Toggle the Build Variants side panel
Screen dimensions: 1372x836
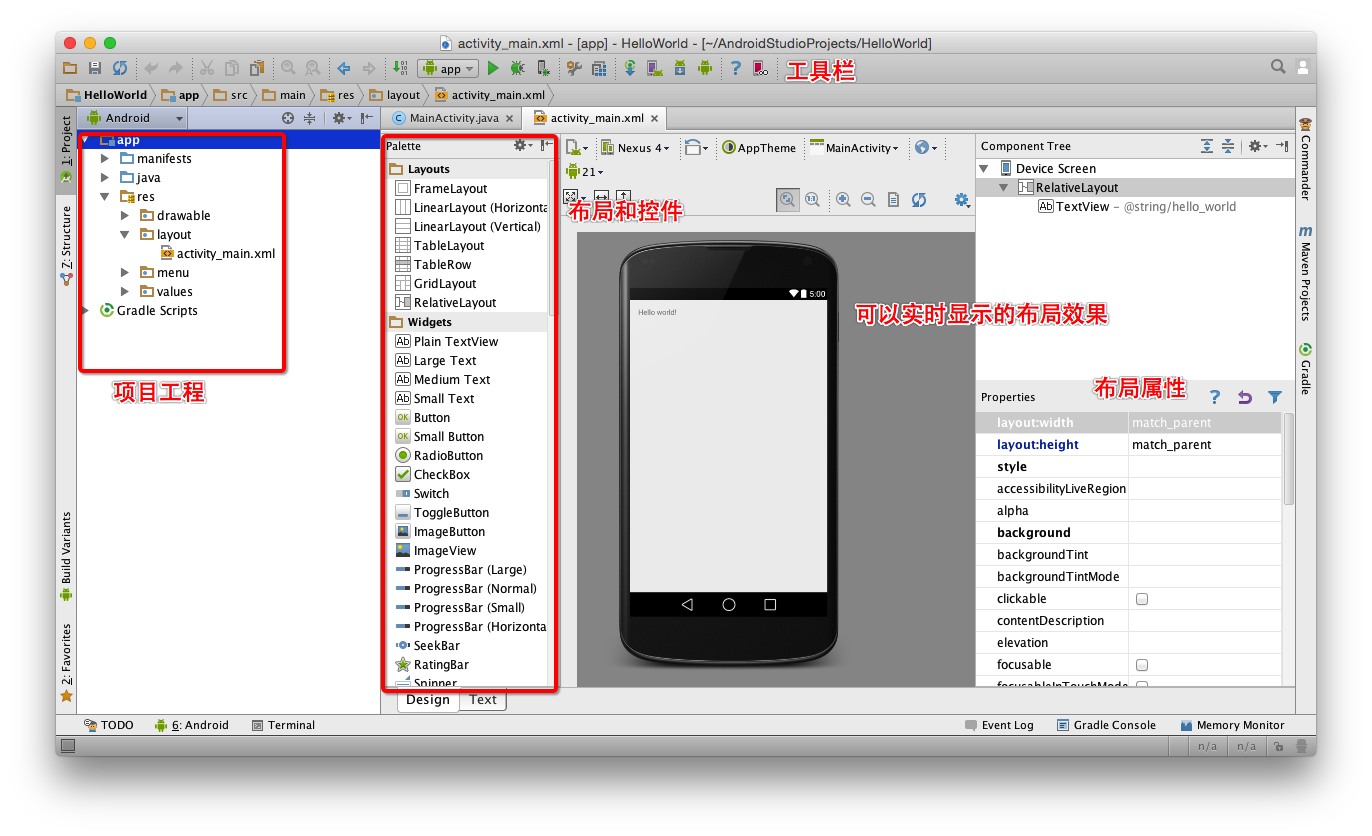click(x=66, y=555)
